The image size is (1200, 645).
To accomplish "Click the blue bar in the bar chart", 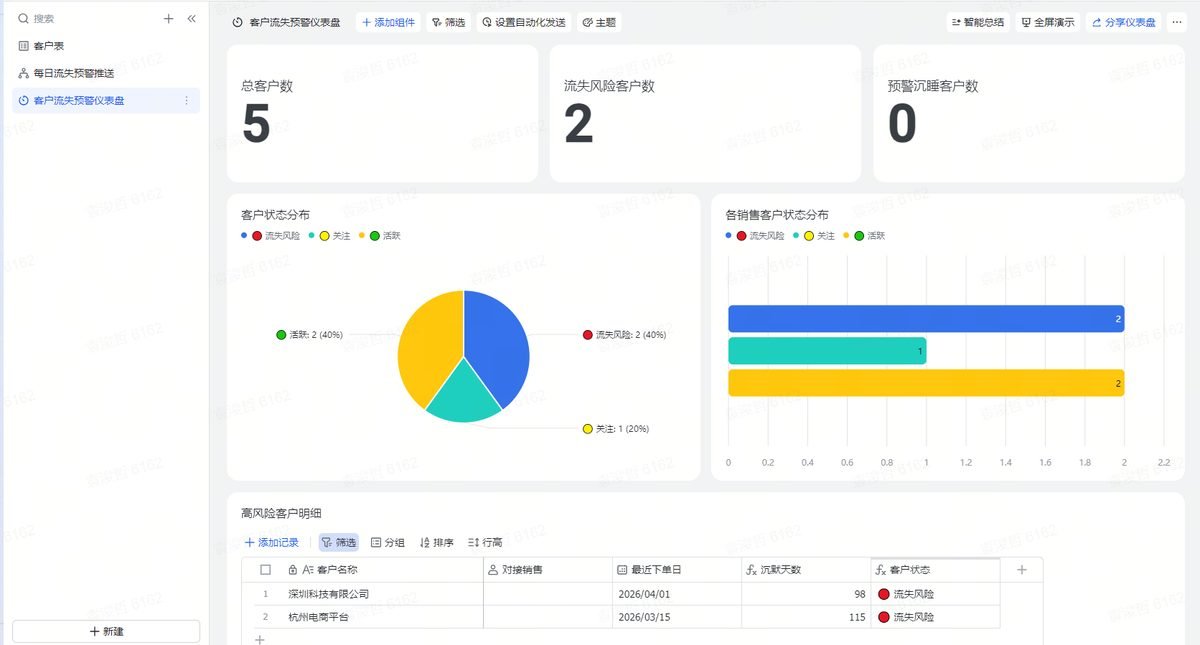I will point(926,319).
